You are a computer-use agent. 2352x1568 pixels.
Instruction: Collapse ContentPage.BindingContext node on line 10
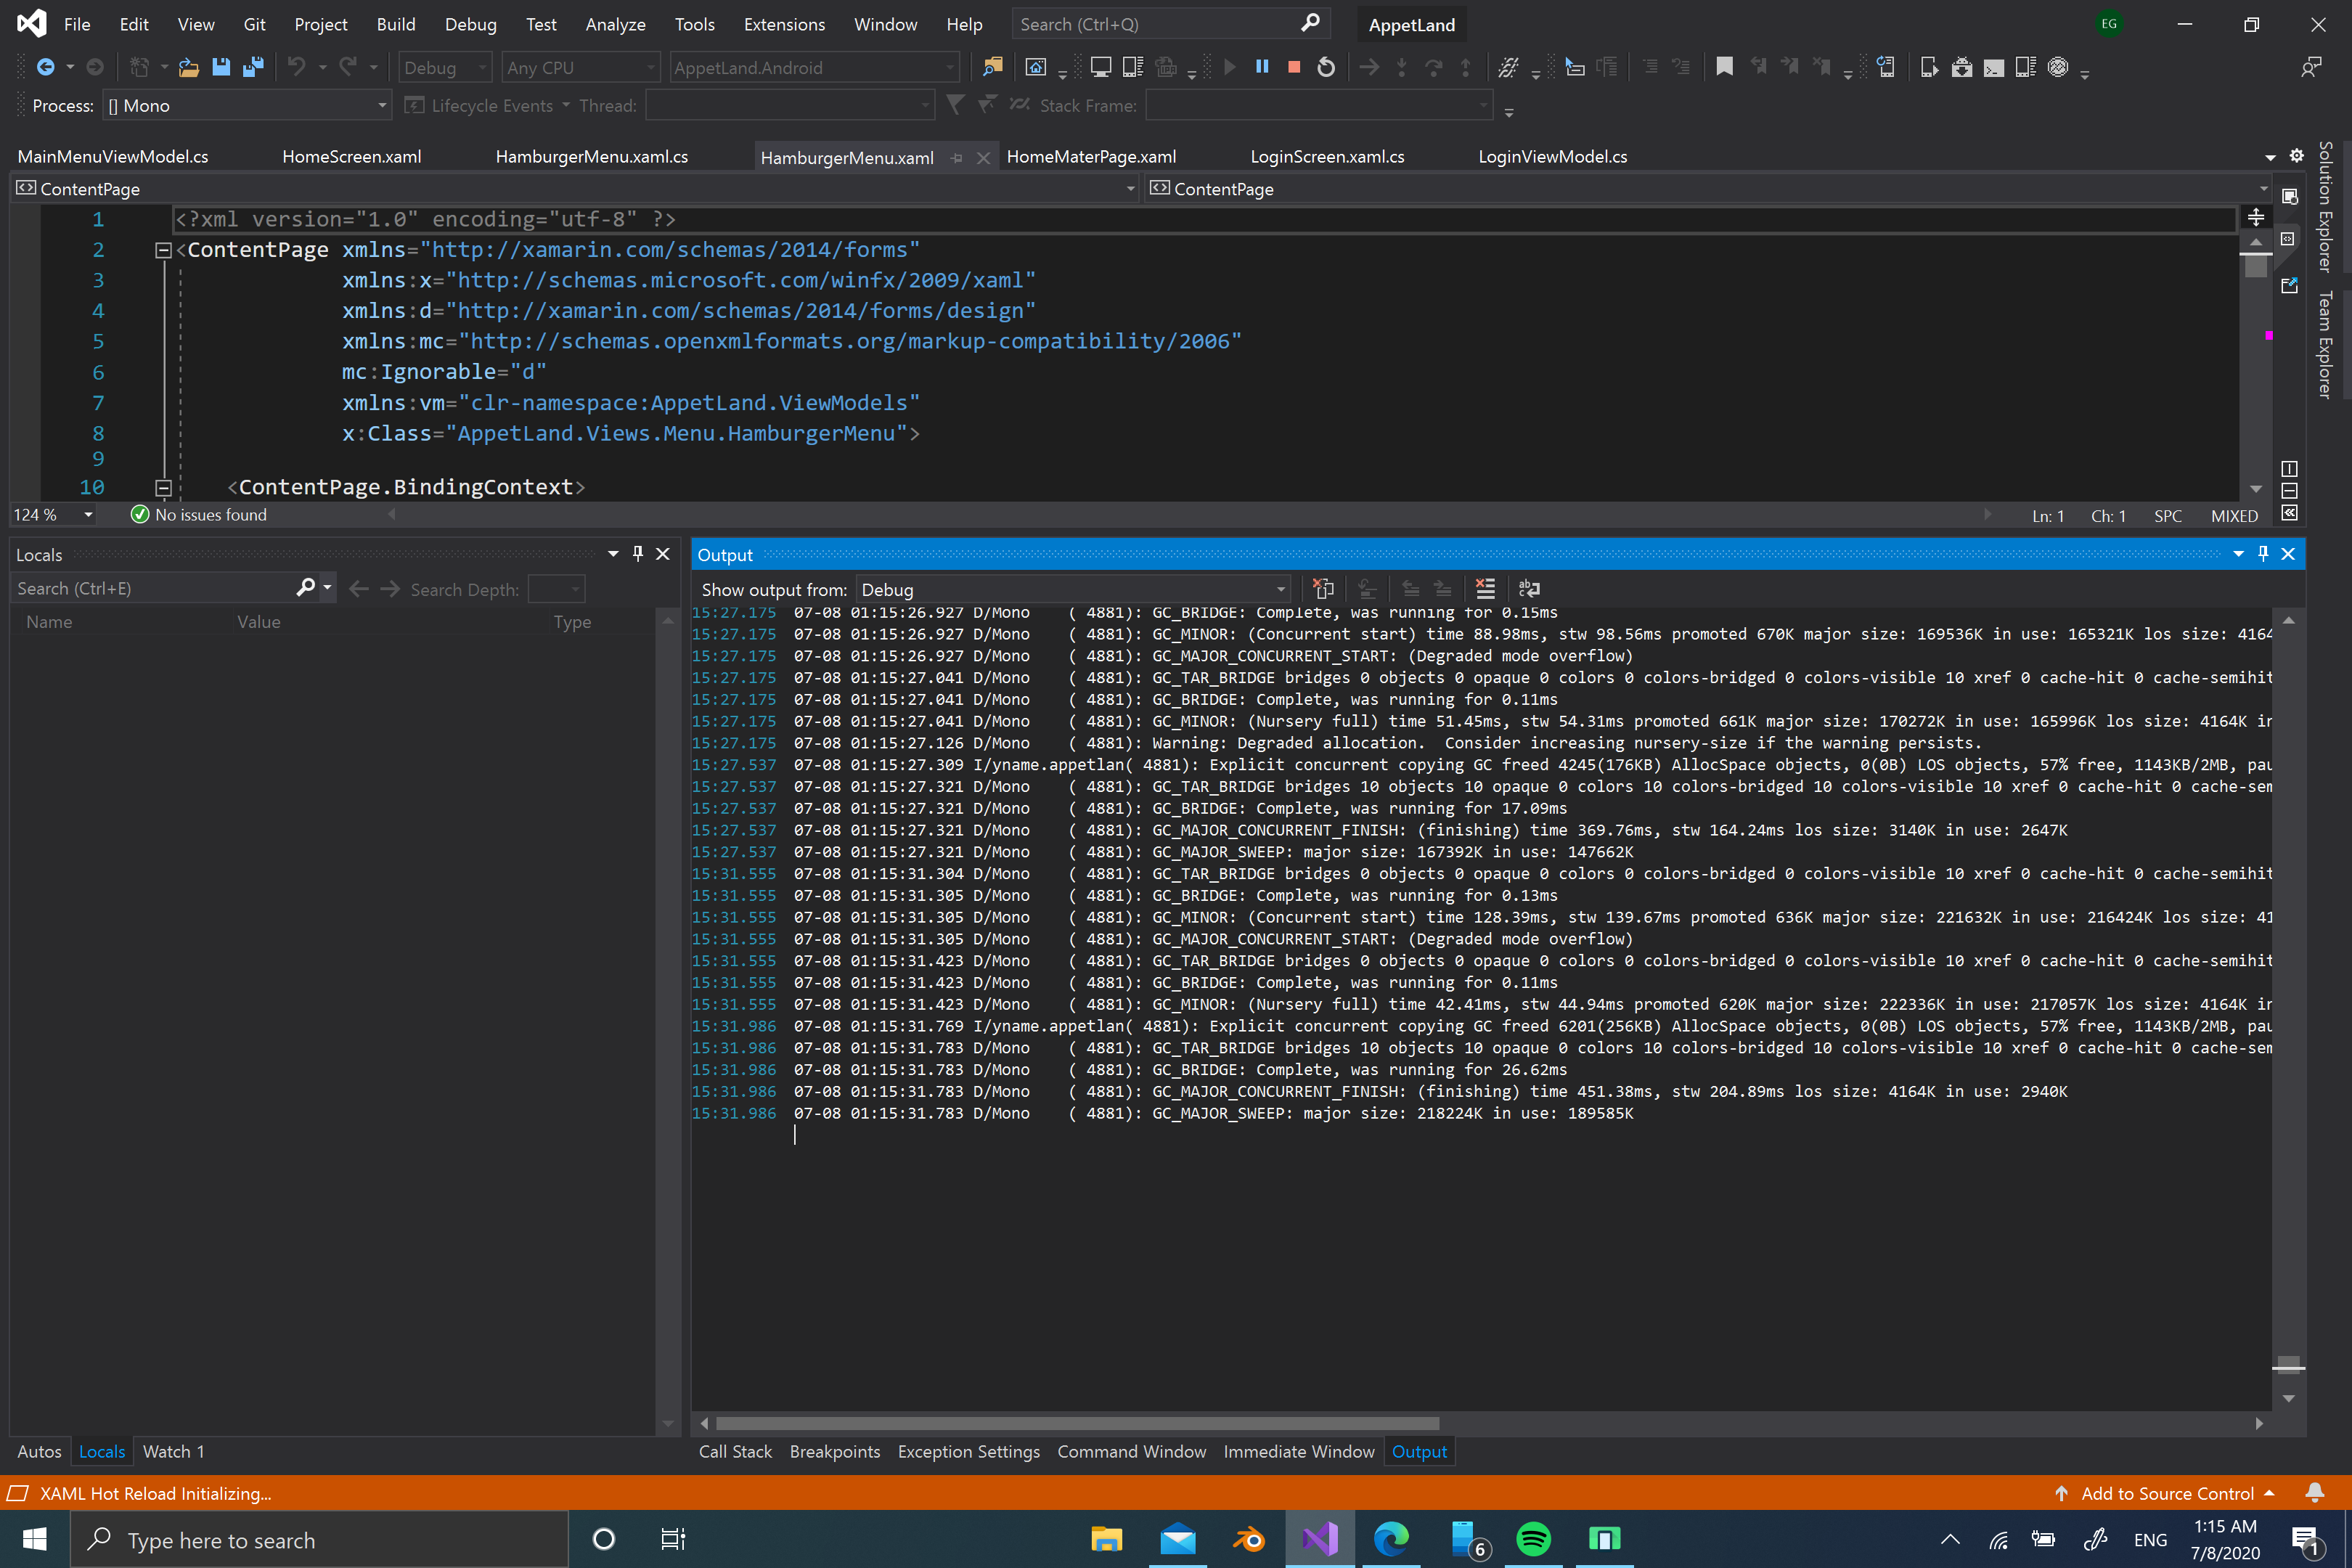[163, 487]
